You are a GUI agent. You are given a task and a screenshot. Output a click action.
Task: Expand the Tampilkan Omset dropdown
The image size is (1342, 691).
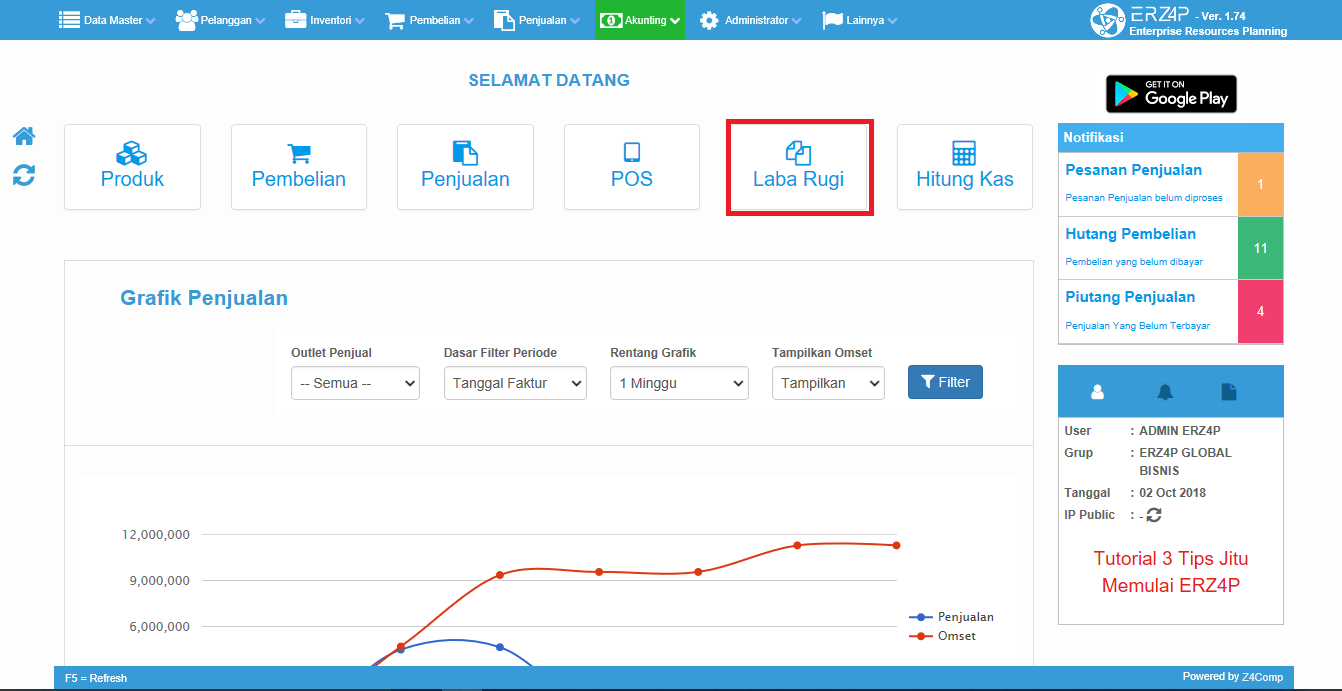tap(828, 383)
